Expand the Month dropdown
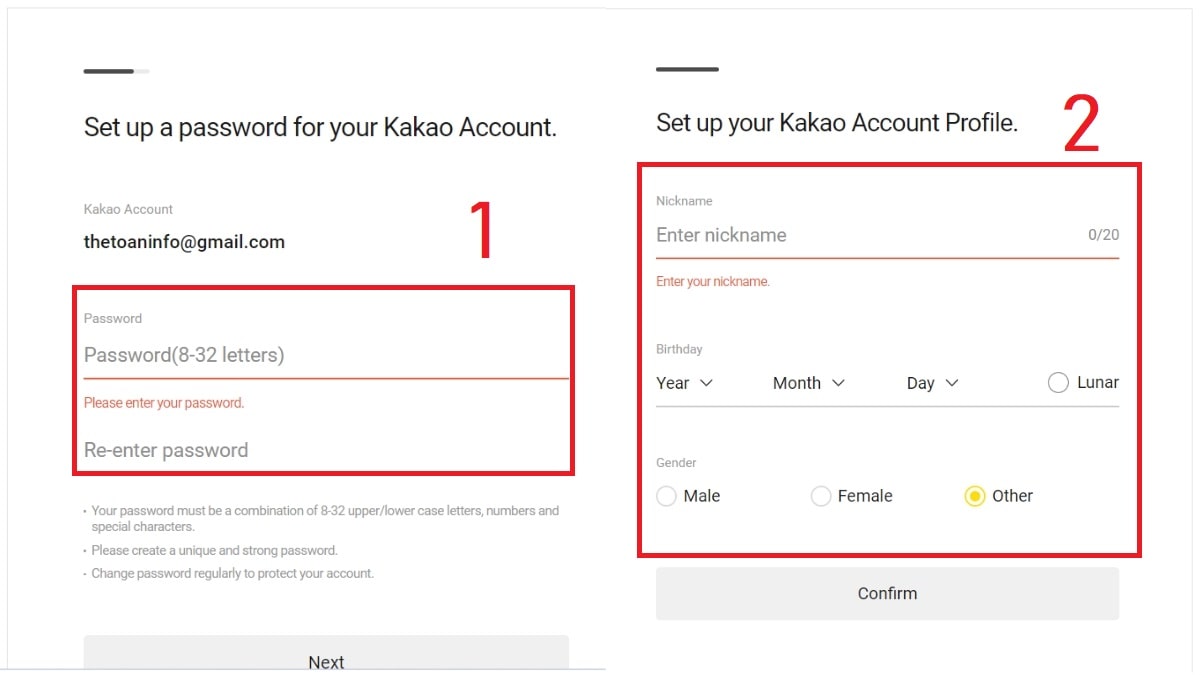The image size is (1200, 675). 808,383
